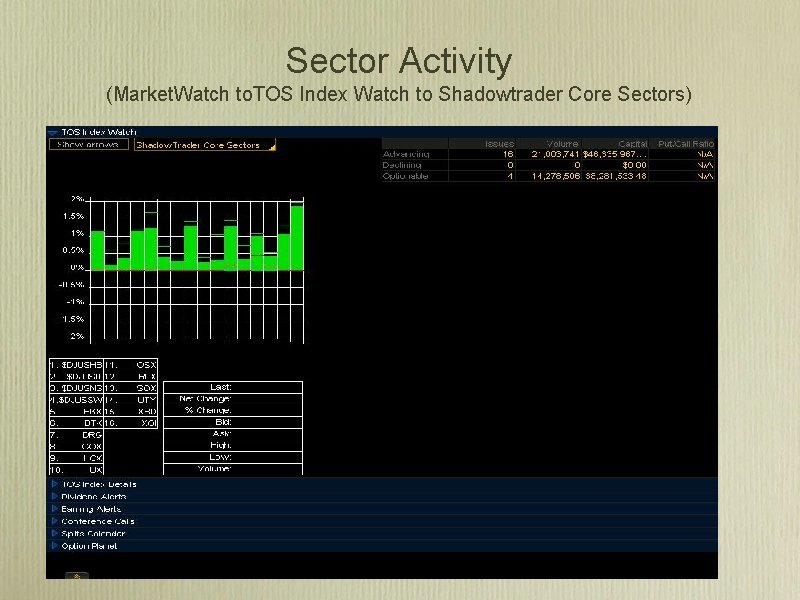Click the Declining row label

point(402,165)
